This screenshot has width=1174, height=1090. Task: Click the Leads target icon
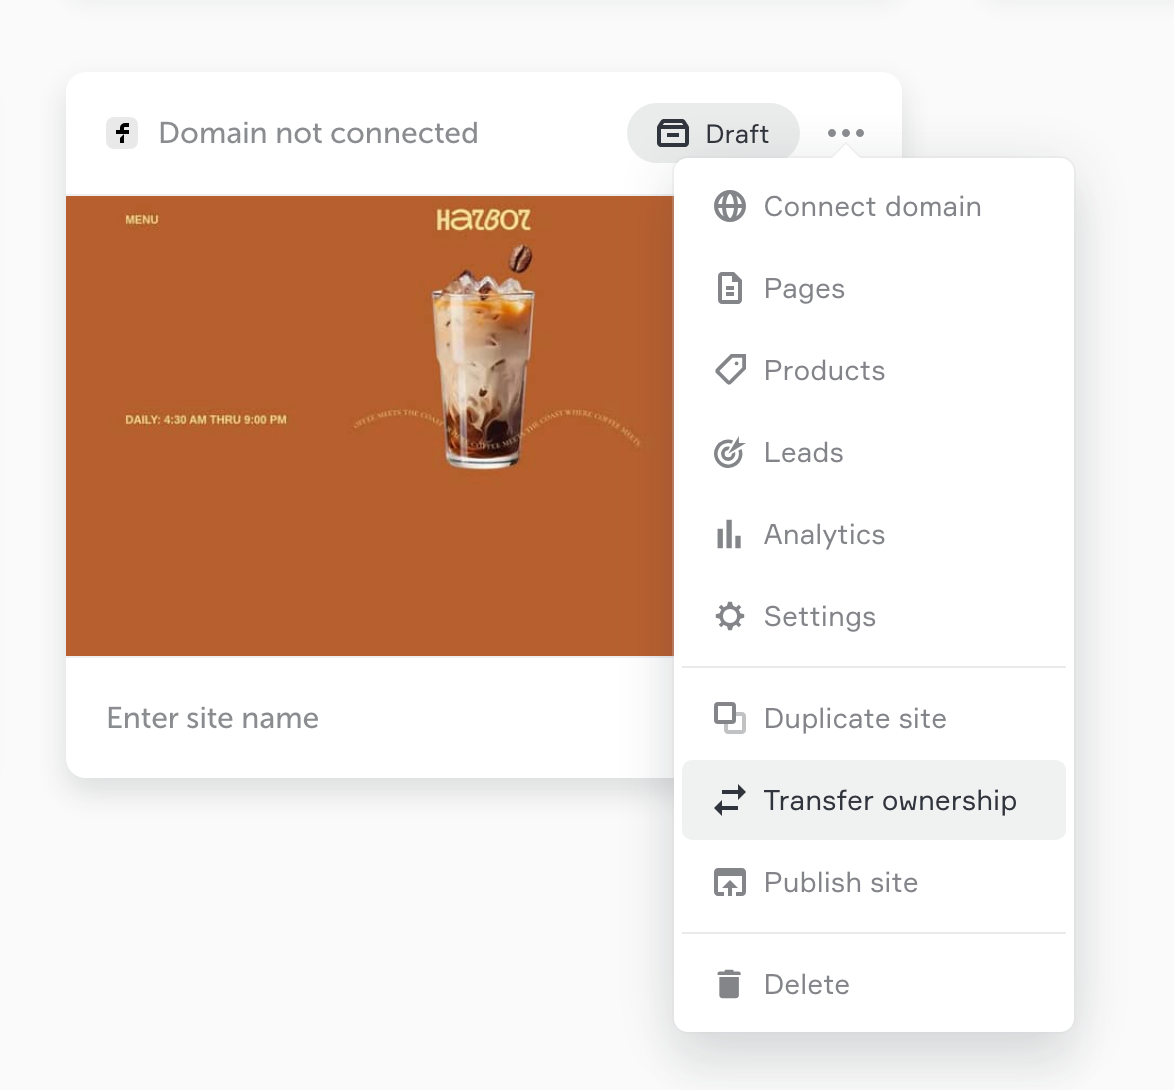(729, 452)
